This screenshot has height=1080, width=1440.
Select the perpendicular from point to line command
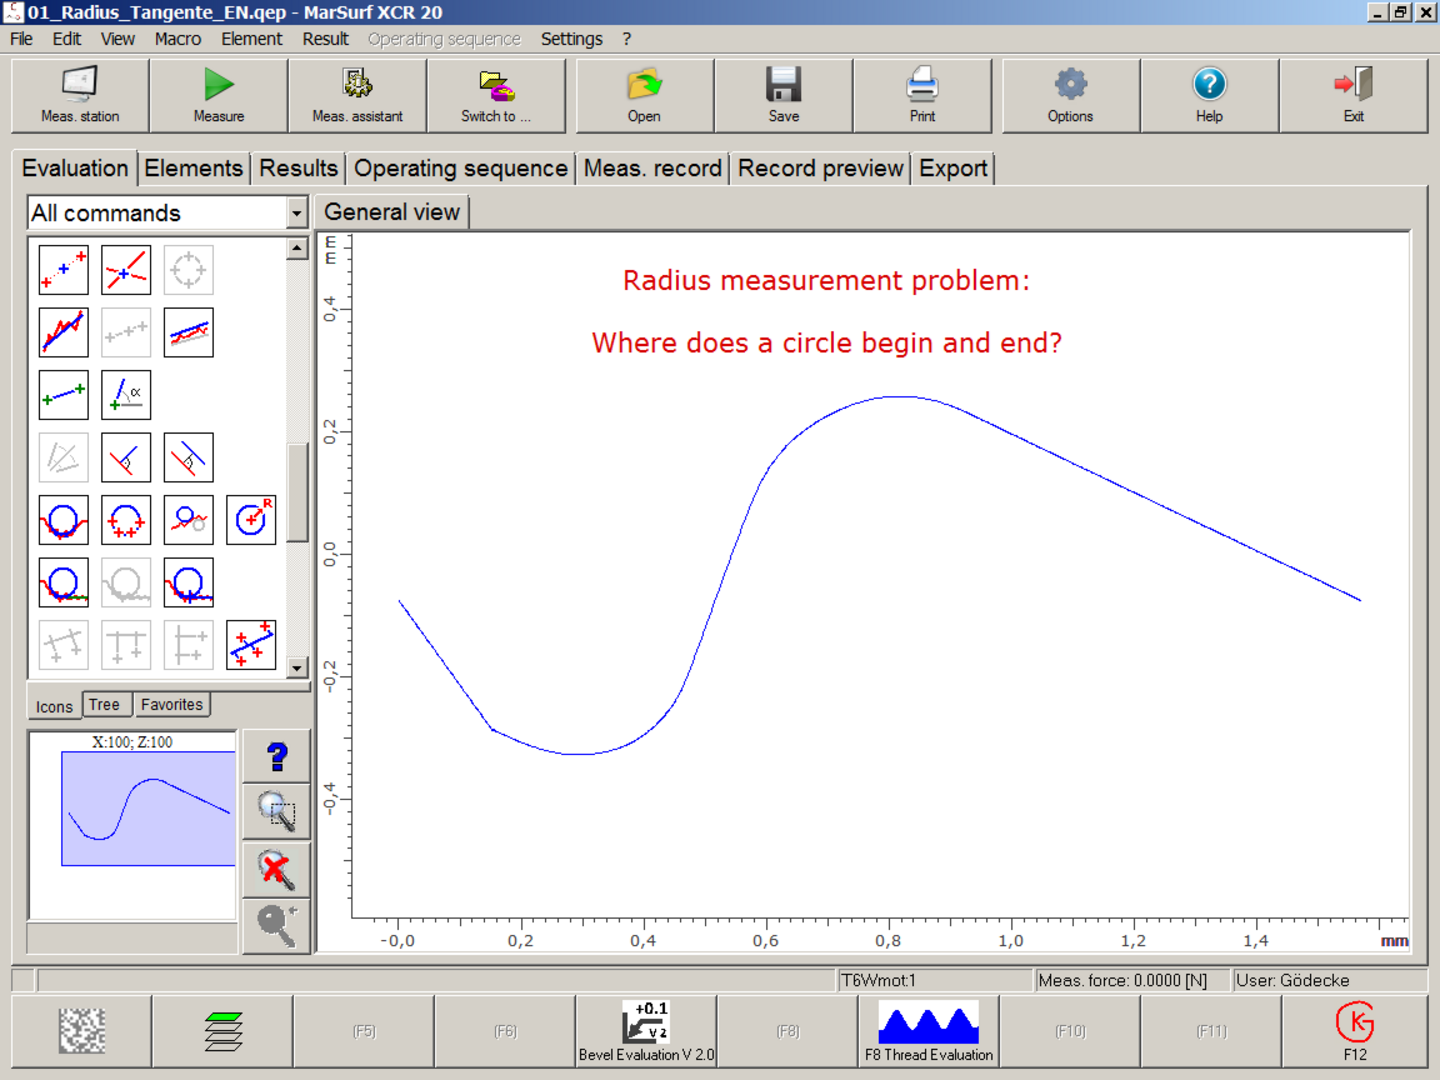click(126, 457)
